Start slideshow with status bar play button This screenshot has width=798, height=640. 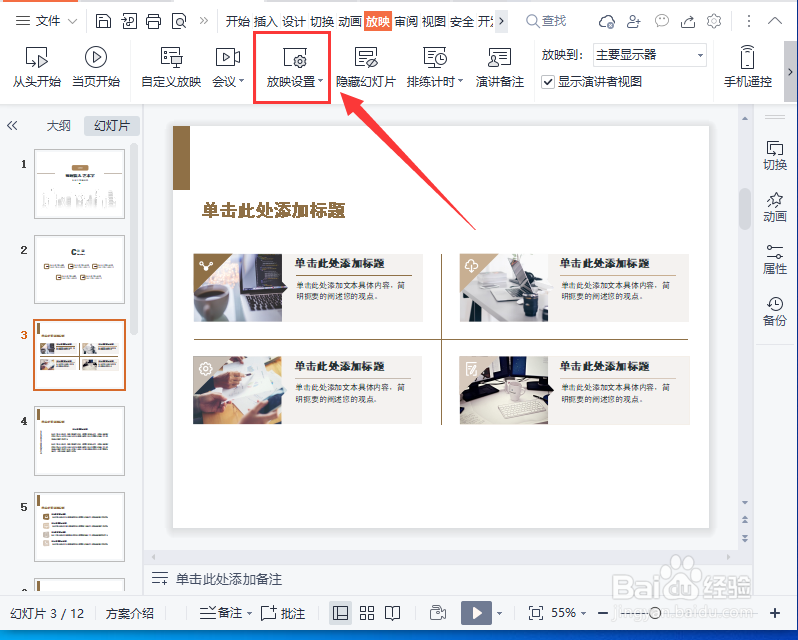pyautogui.click(x=476, y=613)
